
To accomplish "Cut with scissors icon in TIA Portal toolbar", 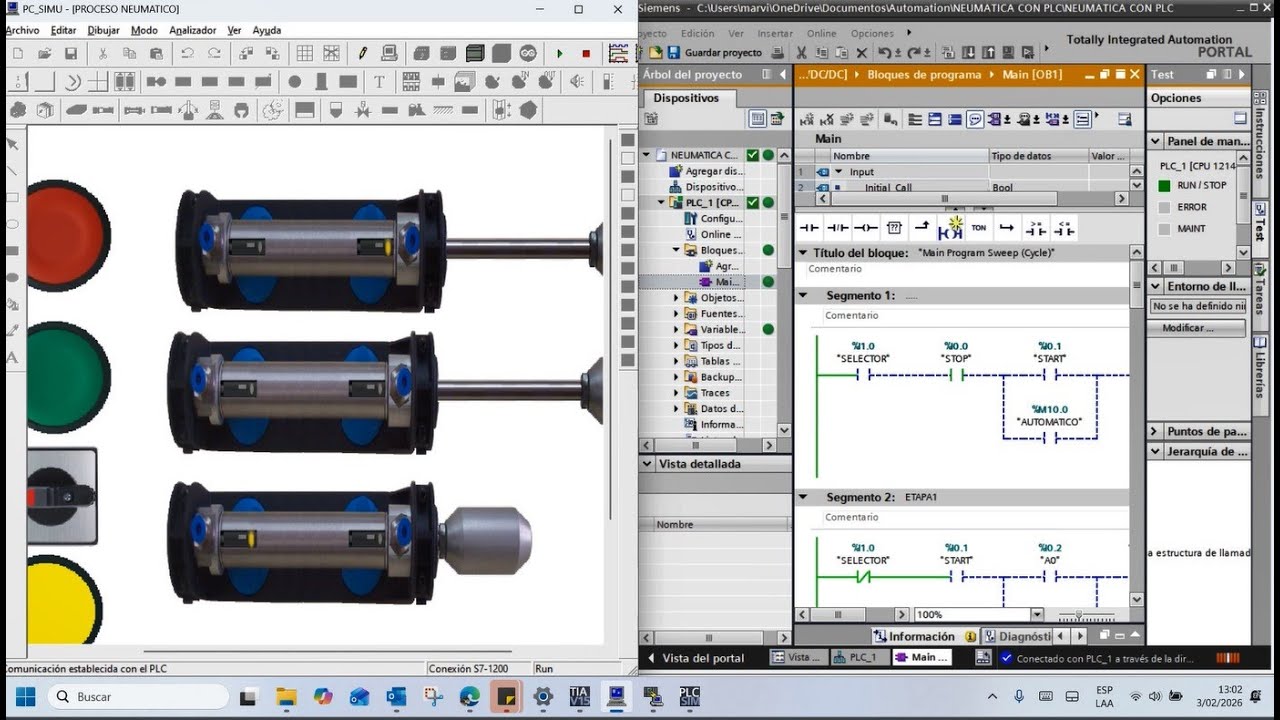I will point(801,52).
